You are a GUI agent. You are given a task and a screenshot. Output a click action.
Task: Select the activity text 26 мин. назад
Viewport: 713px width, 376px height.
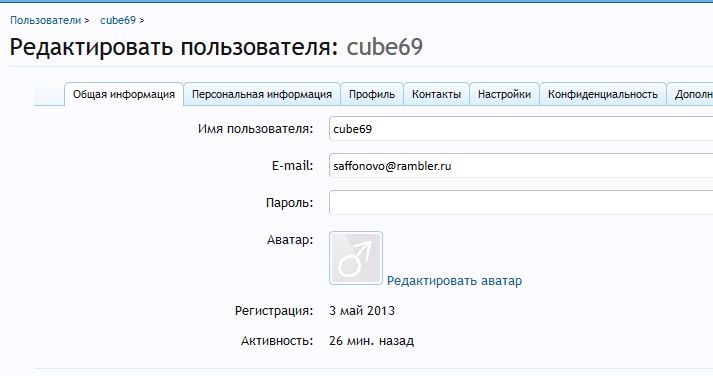click(x=372, y=341)
